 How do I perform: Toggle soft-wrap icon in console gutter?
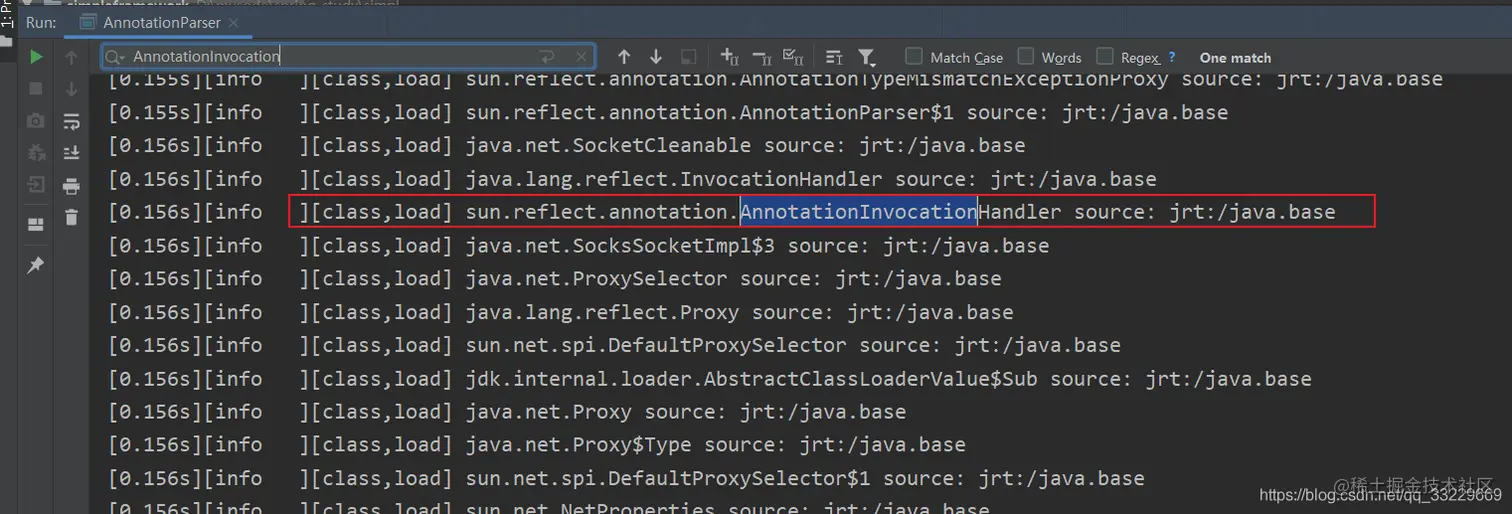click(71, 122)
